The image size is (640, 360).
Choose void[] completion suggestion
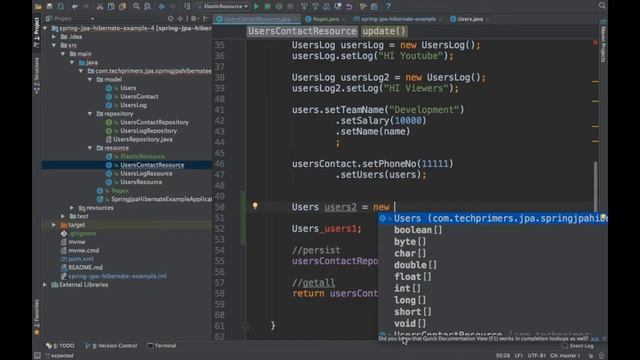coord(493,323)
